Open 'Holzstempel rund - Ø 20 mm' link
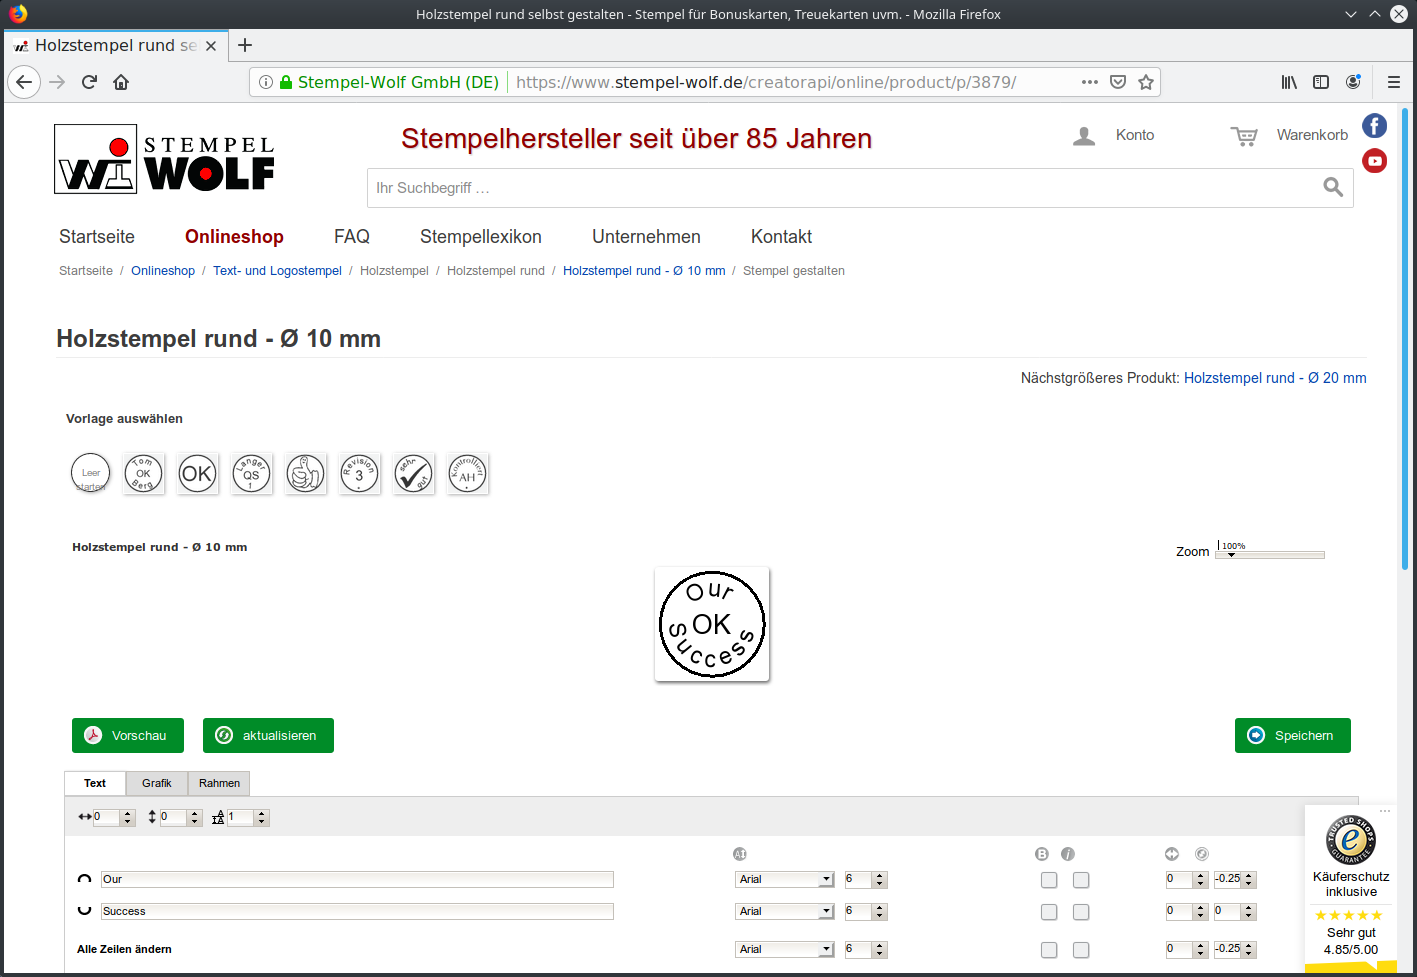Viewport: 1417px width, 977px height. 1275,378
